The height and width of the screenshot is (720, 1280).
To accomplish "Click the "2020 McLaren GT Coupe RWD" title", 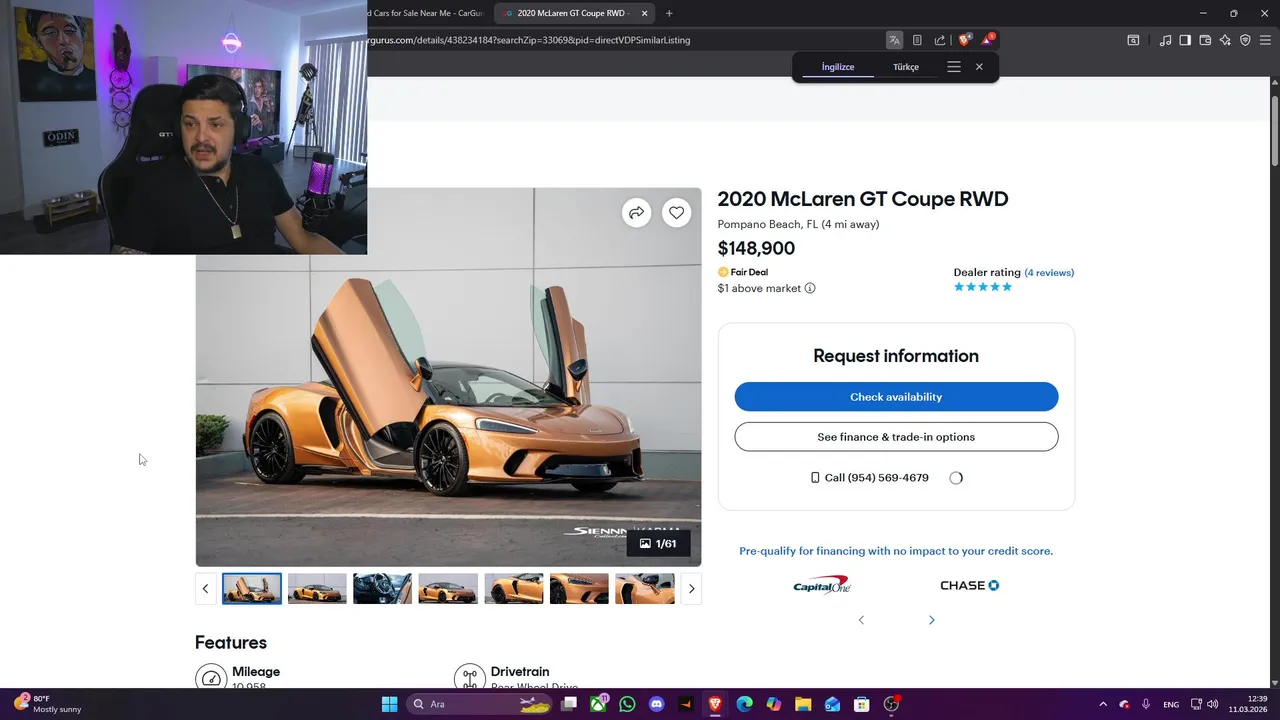I will [x=863, y=199].
